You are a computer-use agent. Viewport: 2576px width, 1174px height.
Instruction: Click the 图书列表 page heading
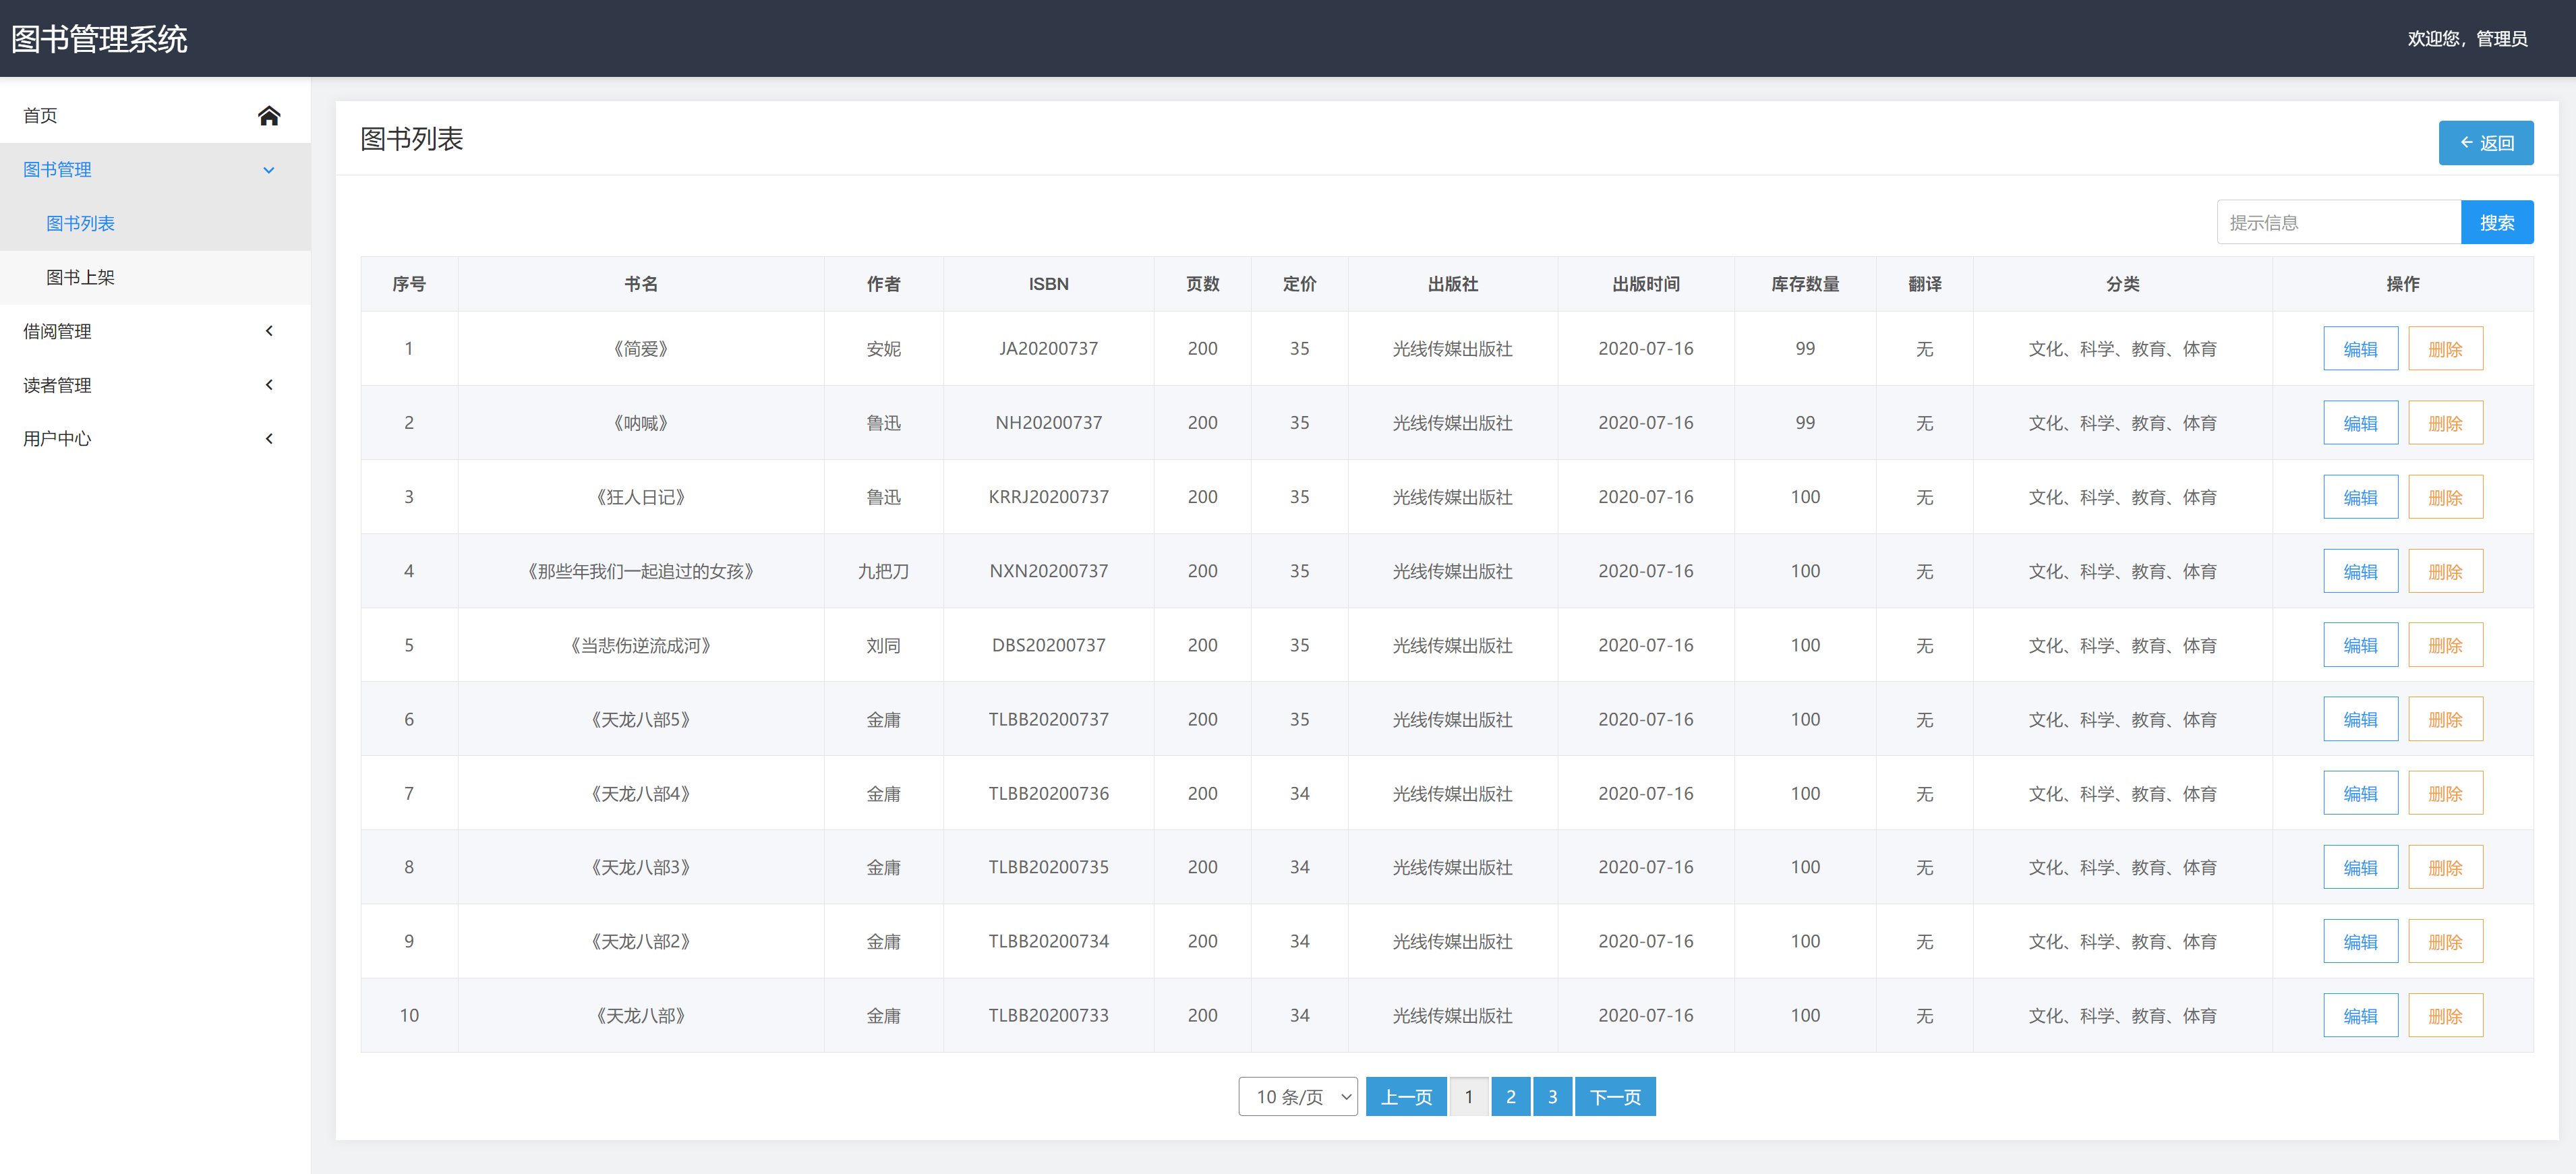(411, 139)
